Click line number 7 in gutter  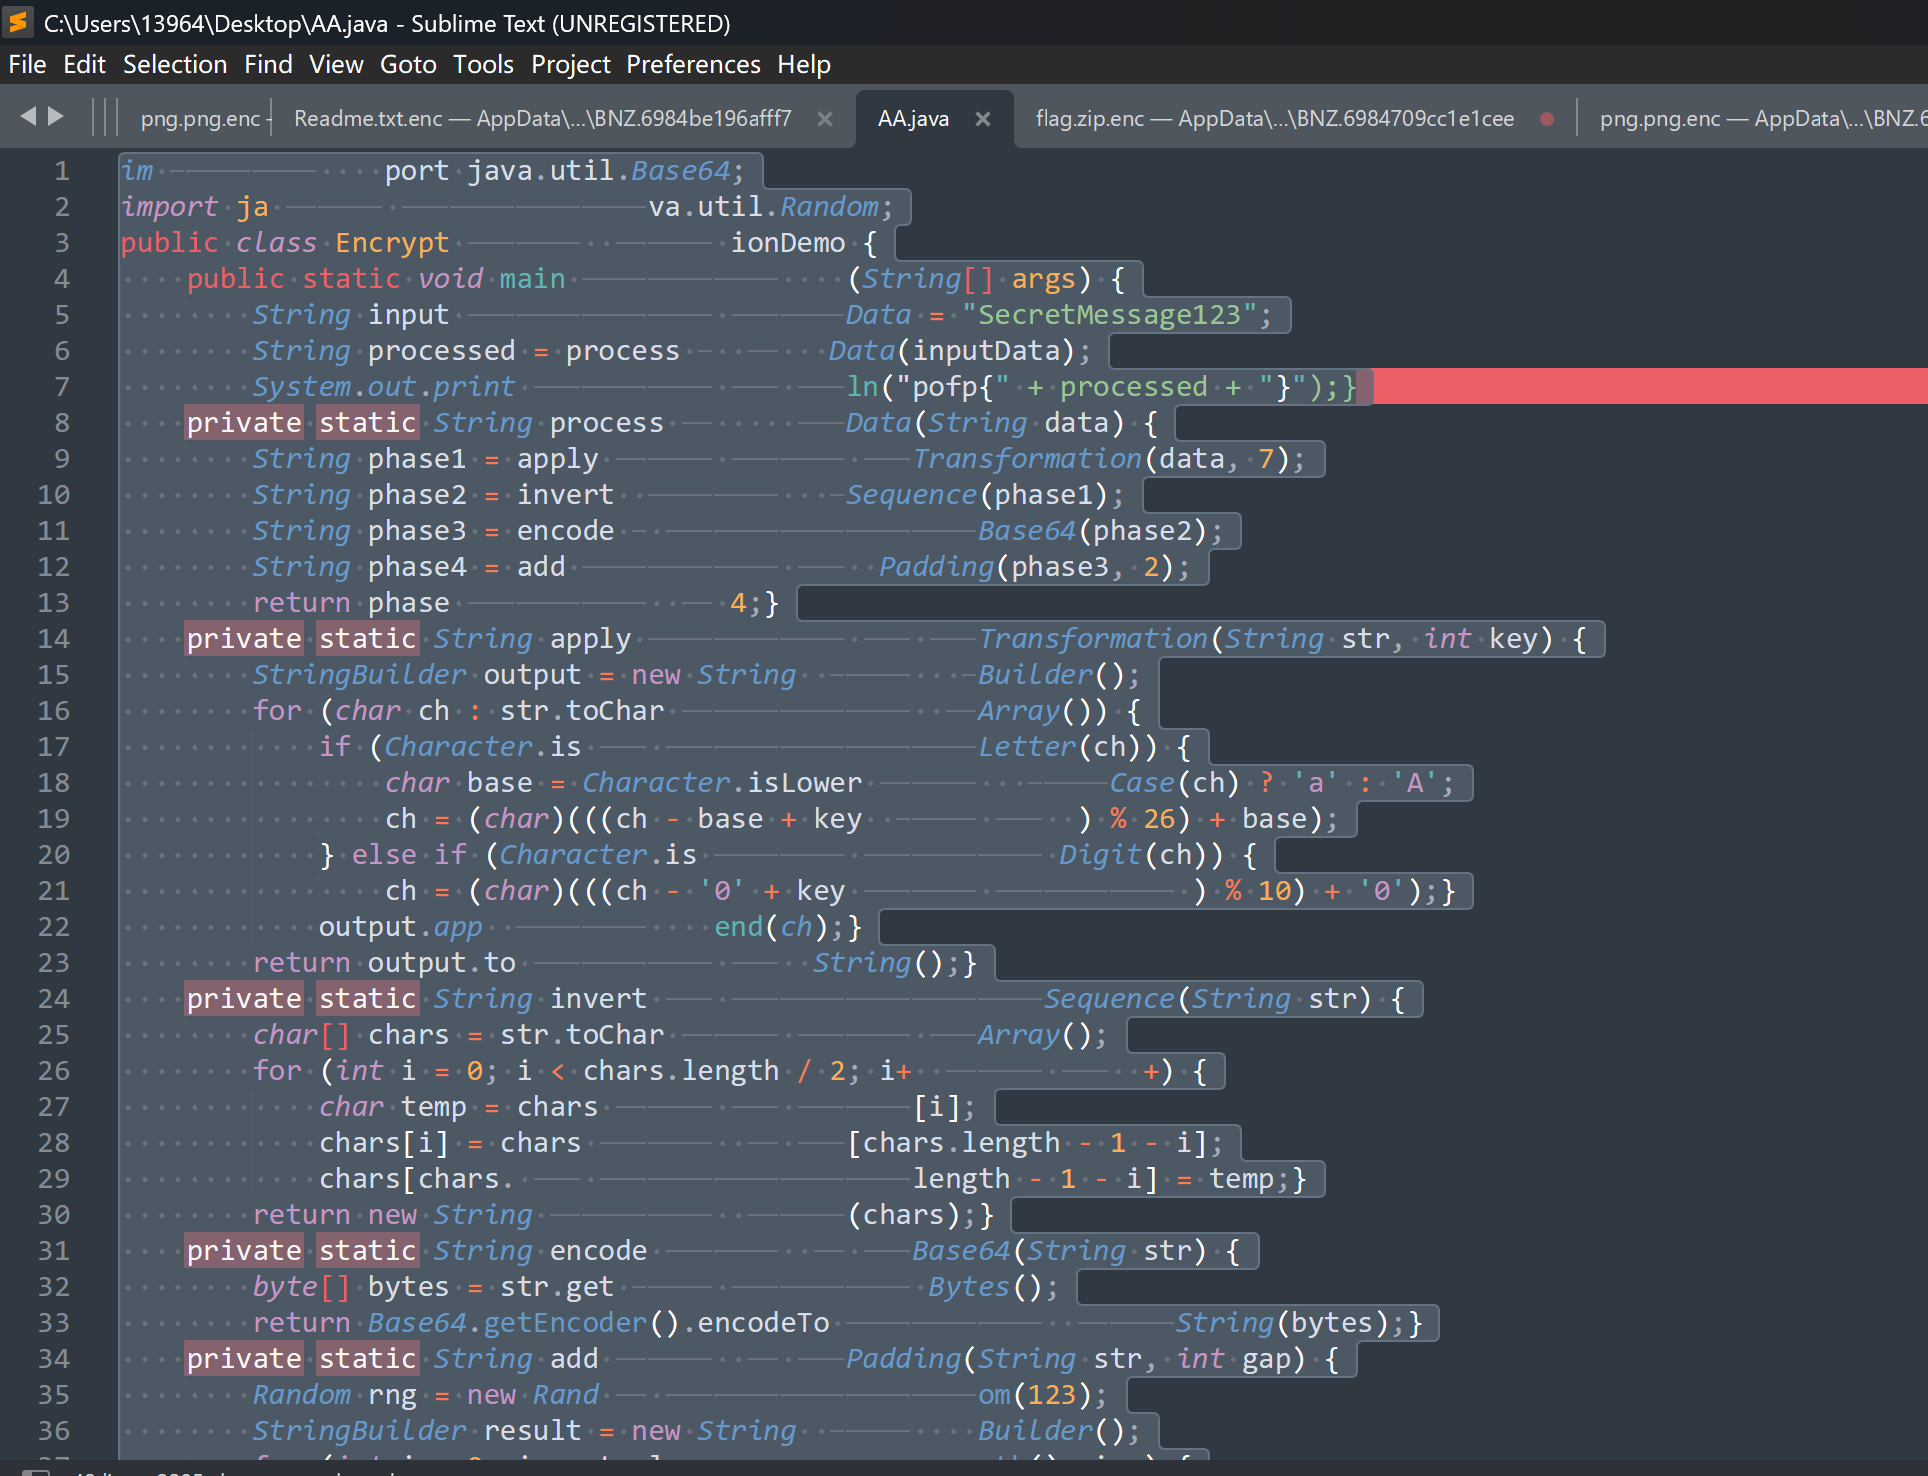click(x=62, y=387)
